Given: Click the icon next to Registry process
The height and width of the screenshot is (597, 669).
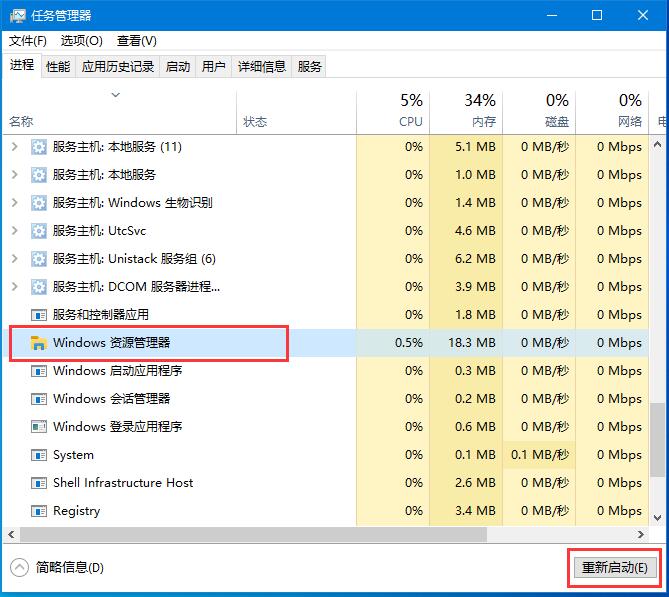Looking at the screenshot, I should (39, 511).
